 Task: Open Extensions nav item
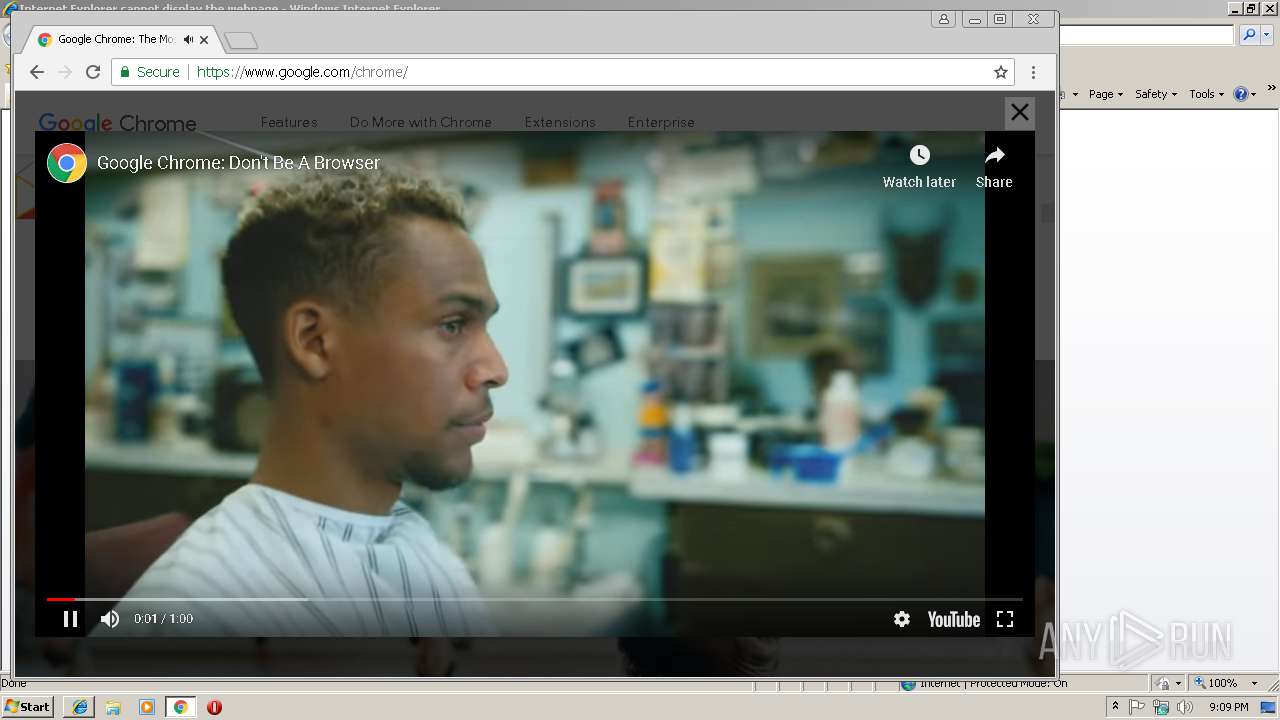click(560, 122)
